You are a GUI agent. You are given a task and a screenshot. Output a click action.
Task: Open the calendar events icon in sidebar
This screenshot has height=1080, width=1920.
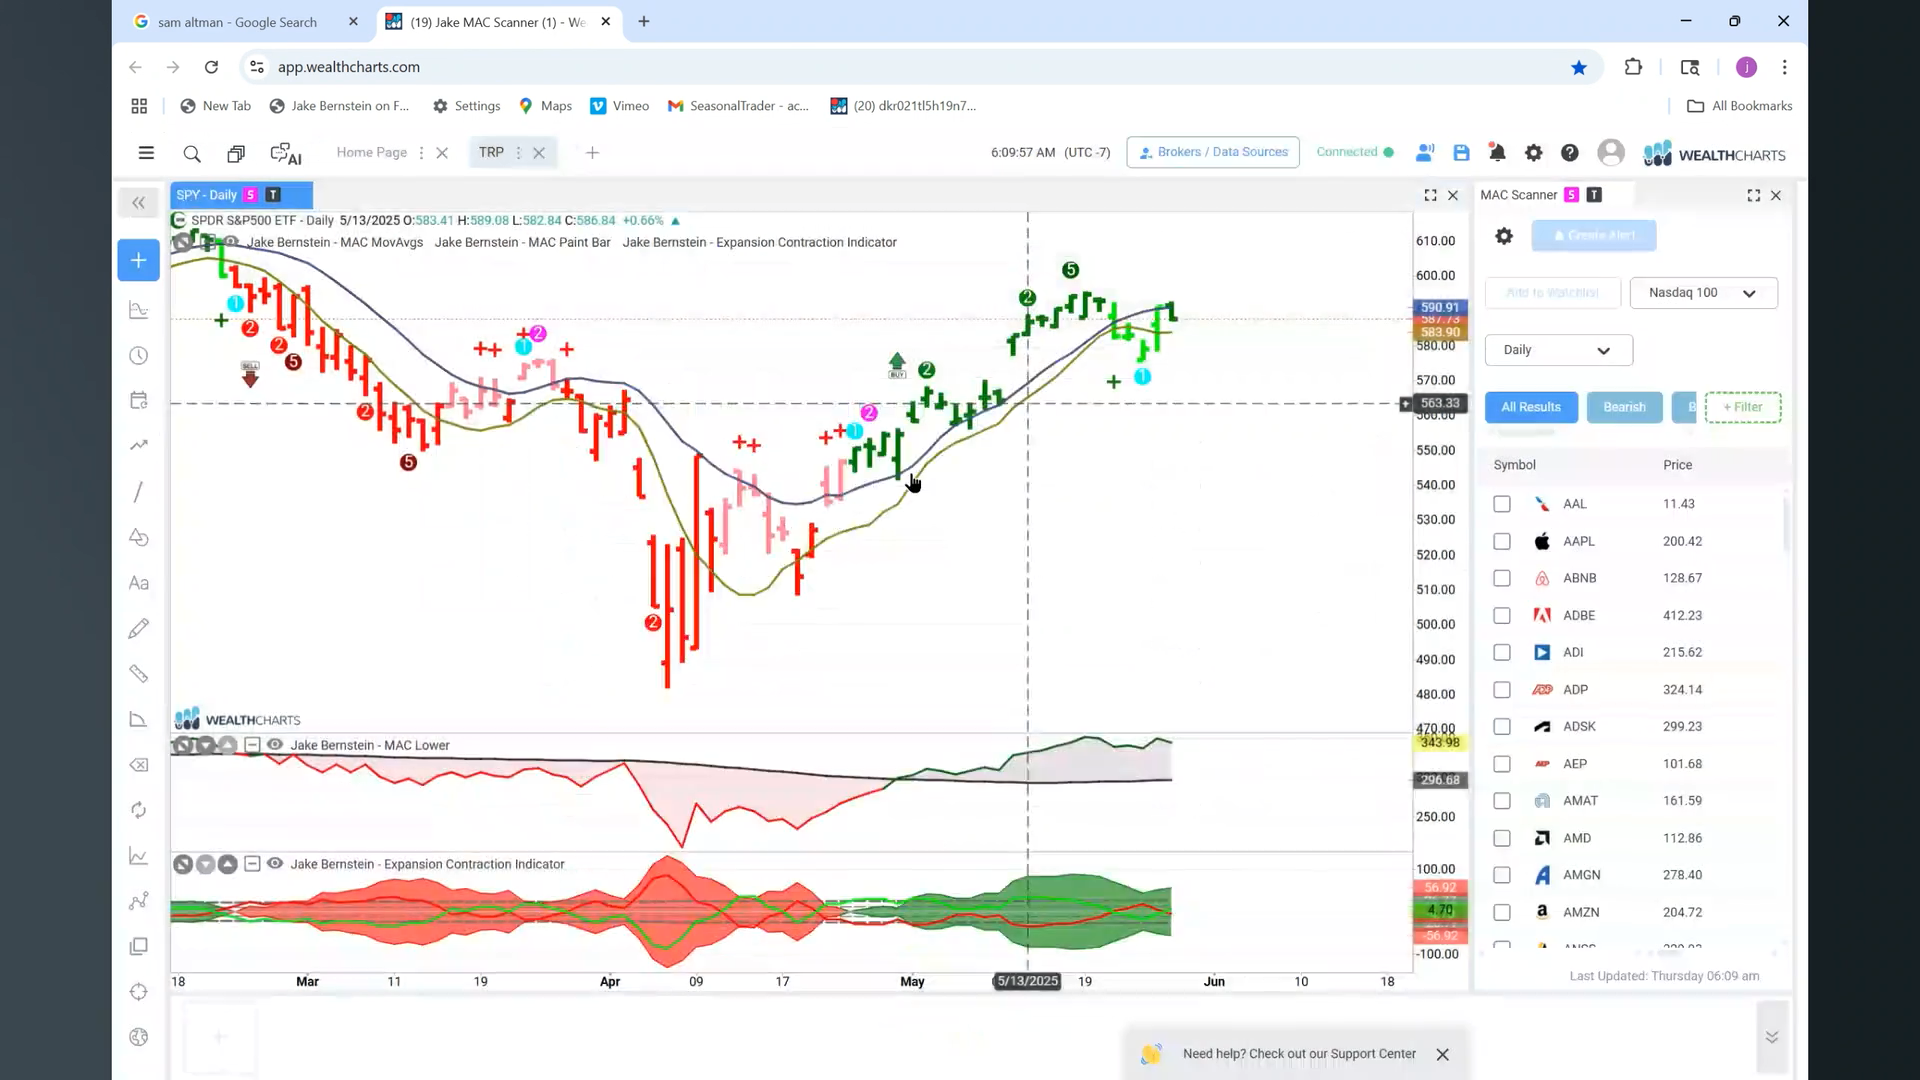pyautogui.click(x=139, y=401)
